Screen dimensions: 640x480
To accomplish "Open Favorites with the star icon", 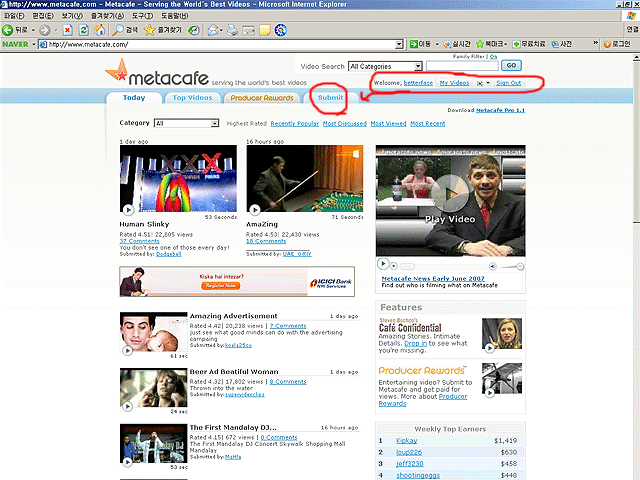I will tap(162, 30).
